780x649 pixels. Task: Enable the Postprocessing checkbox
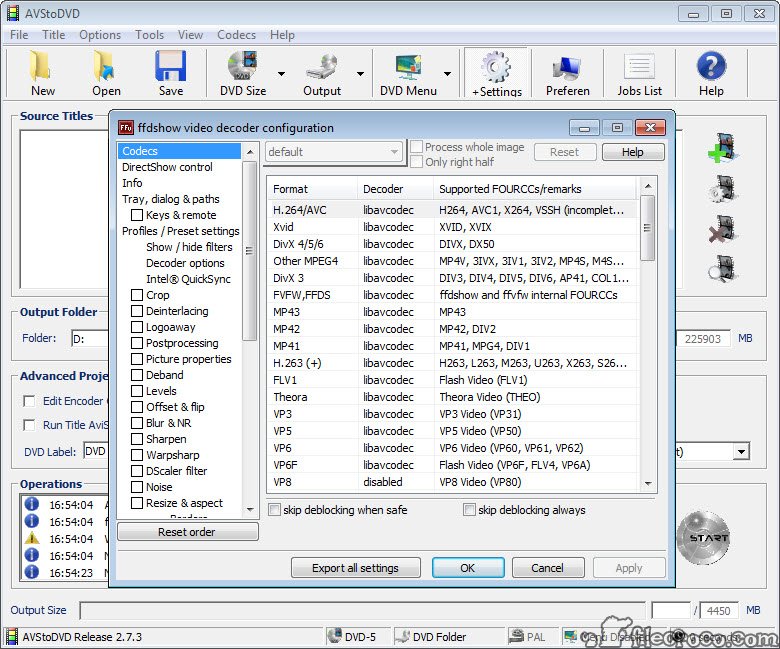137,343
